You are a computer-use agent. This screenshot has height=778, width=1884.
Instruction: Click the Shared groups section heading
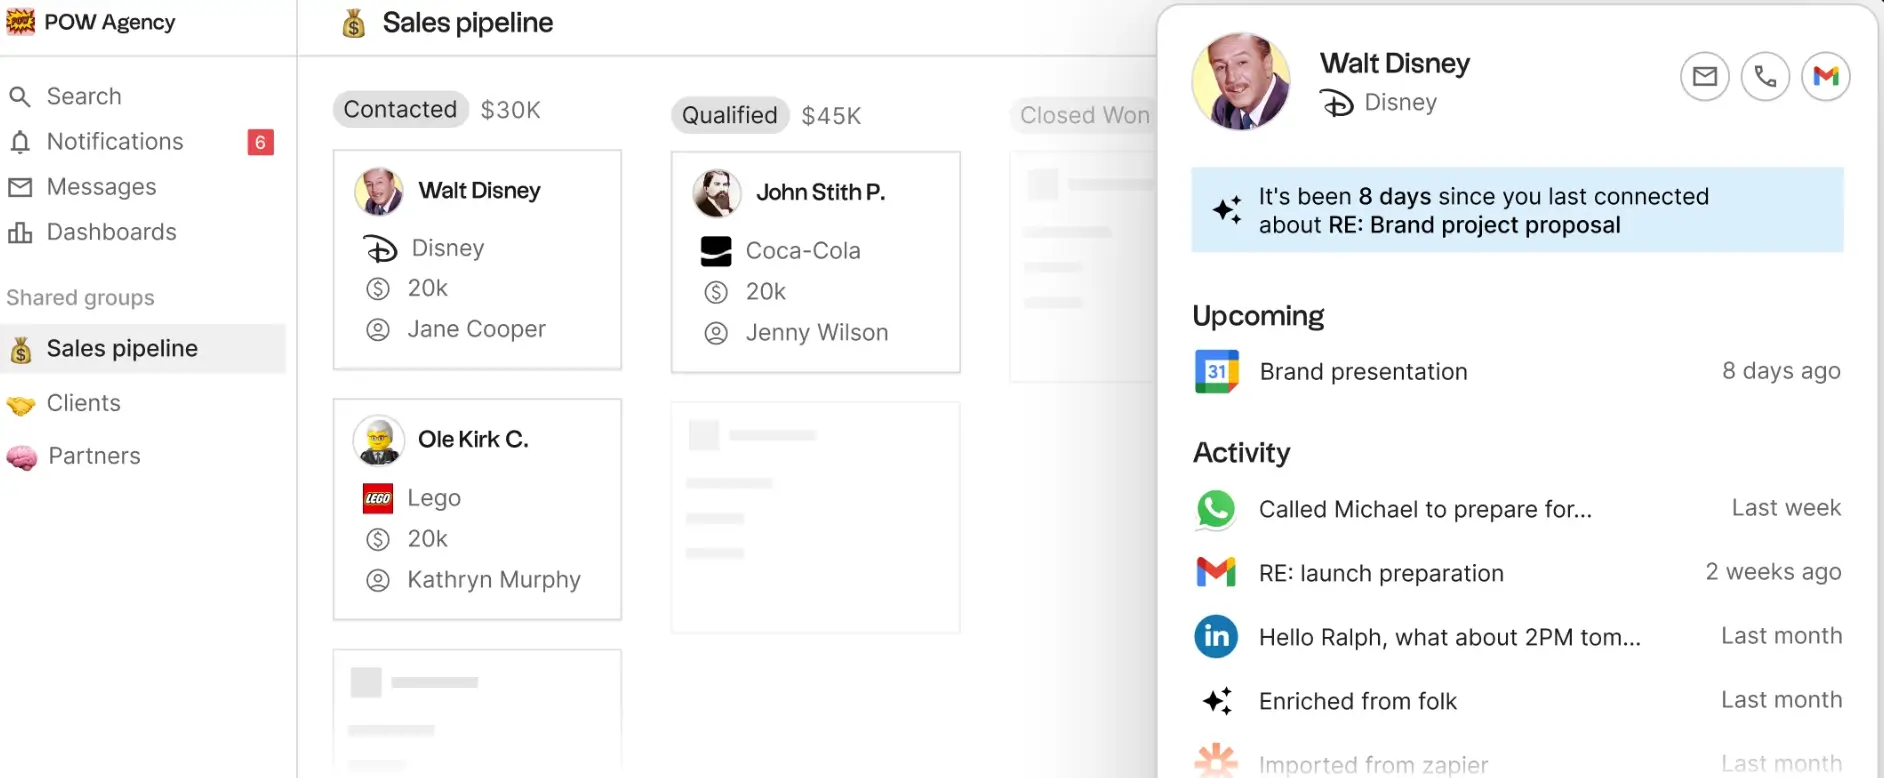pyautogui.click(x=81, y=298)
